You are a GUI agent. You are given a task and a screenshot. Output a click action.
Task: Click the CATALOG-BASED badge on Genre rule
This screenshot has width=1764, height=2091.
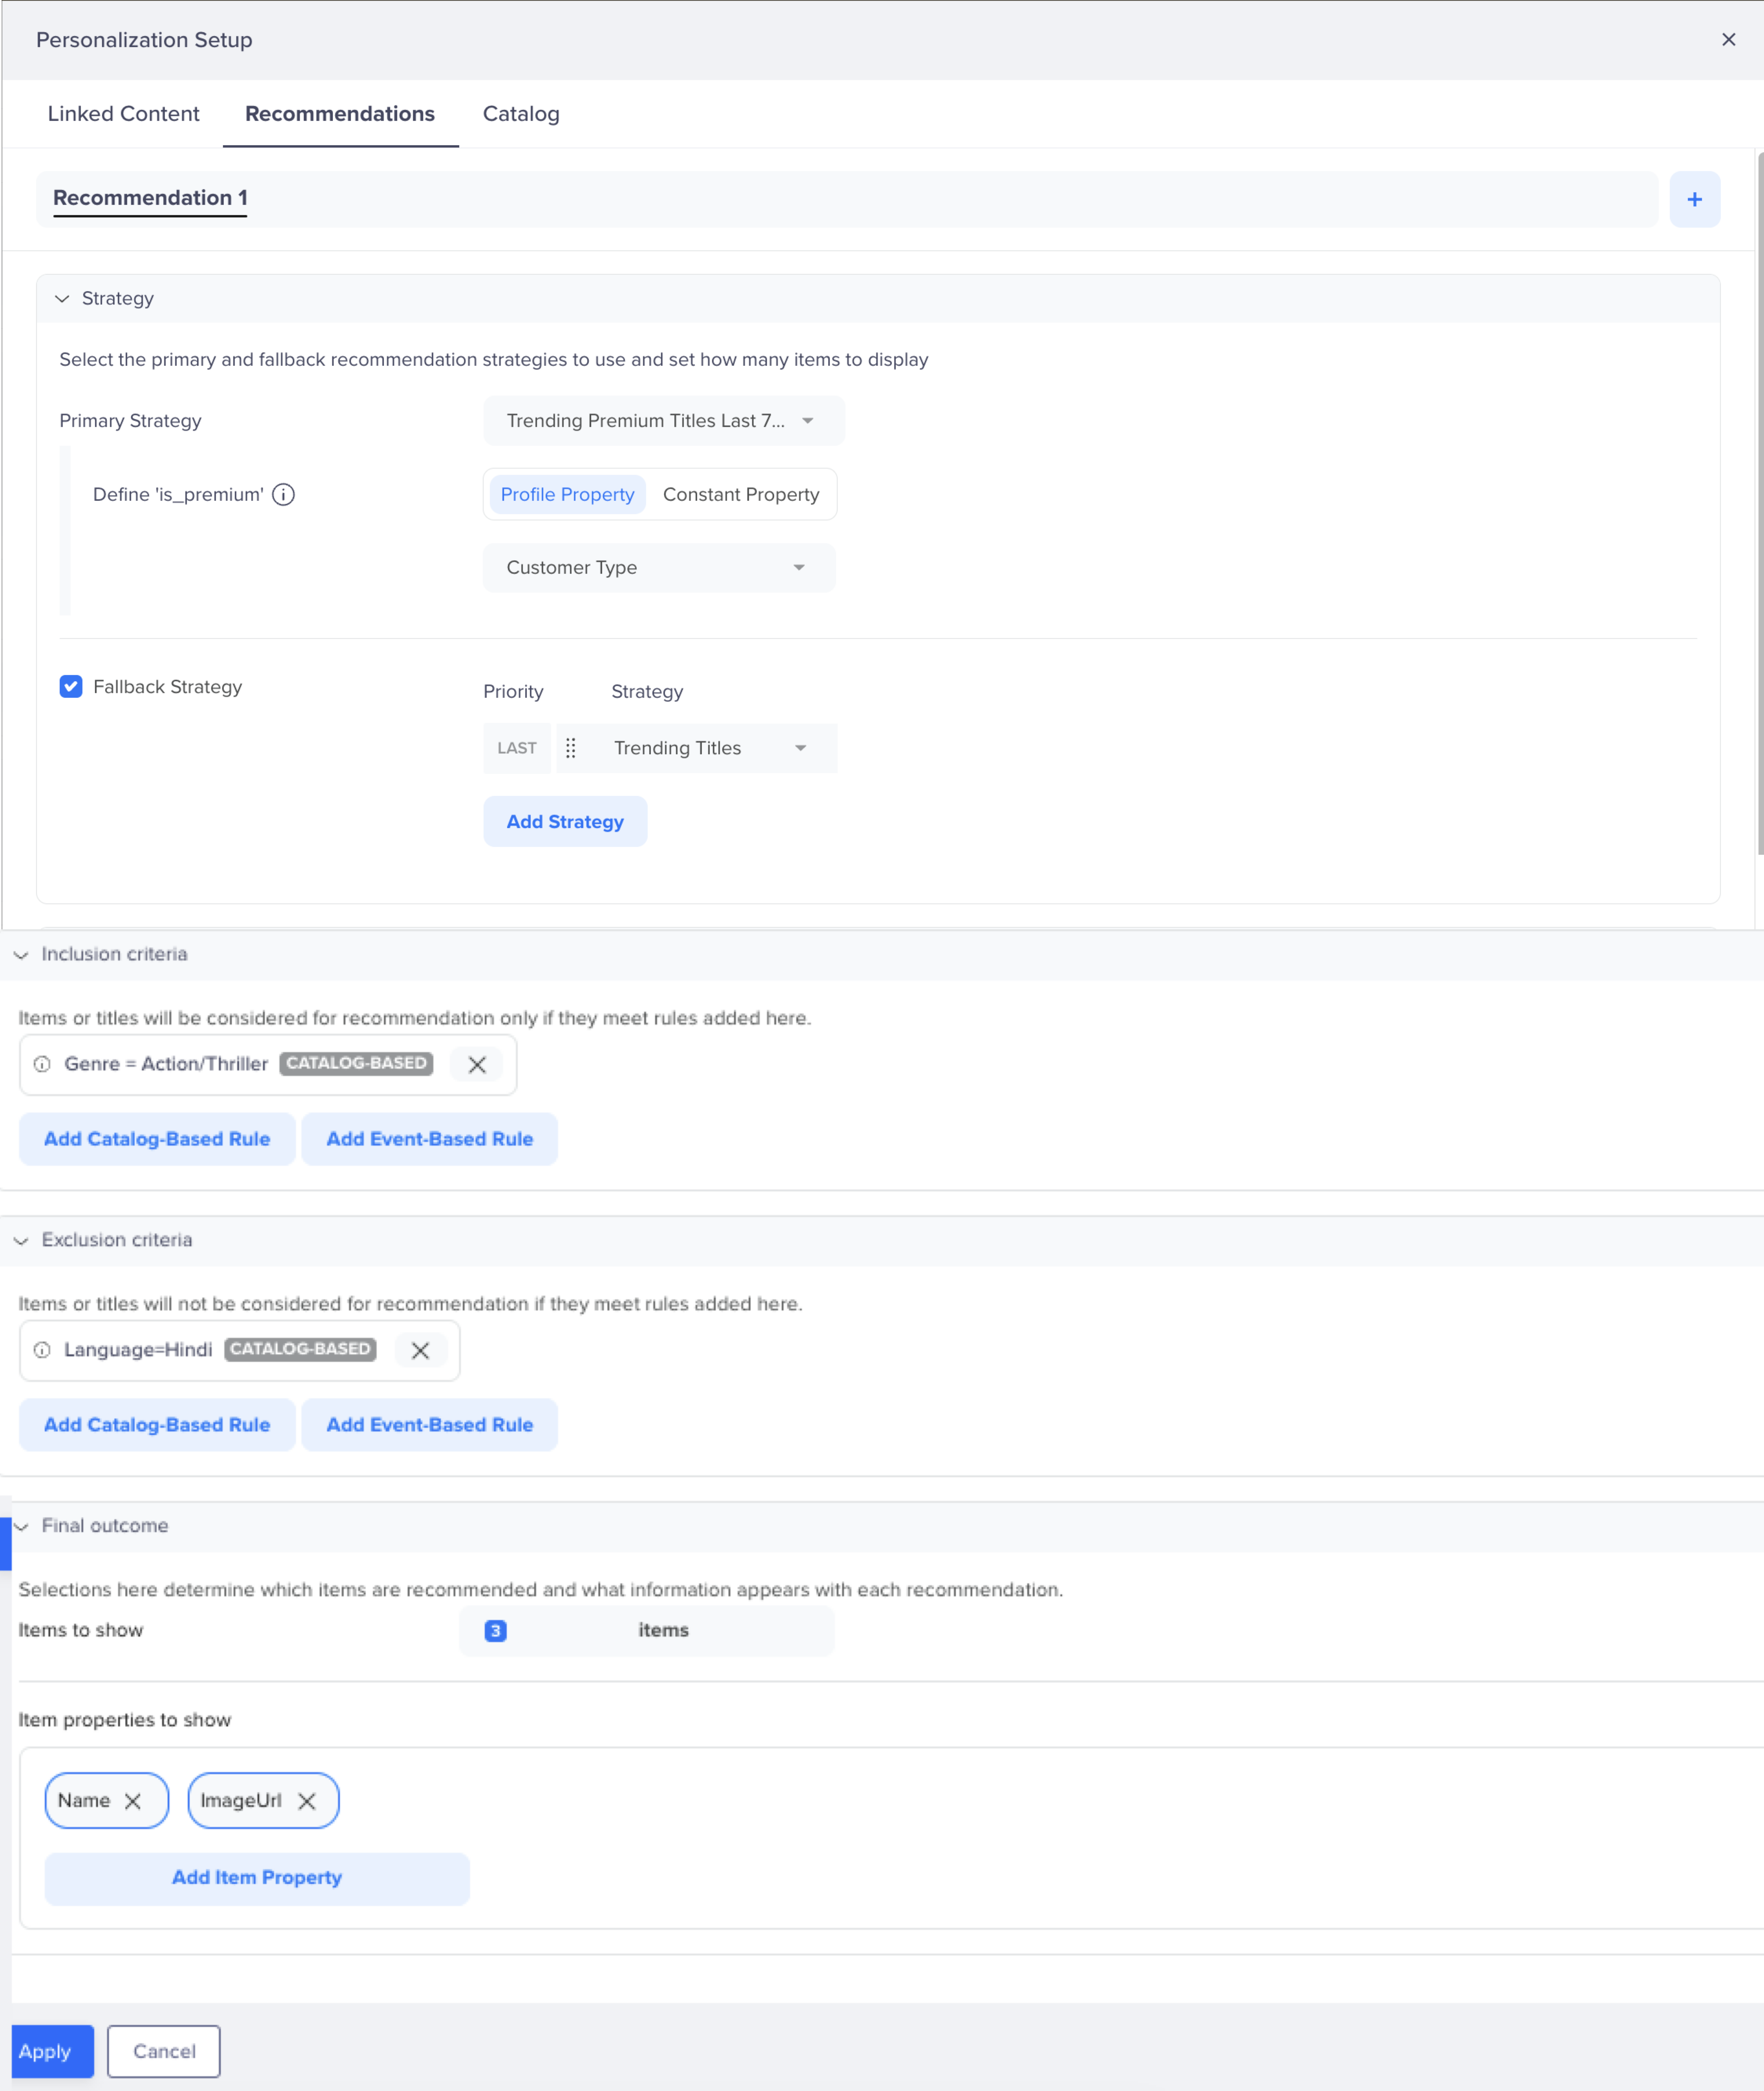(356, 1064)
